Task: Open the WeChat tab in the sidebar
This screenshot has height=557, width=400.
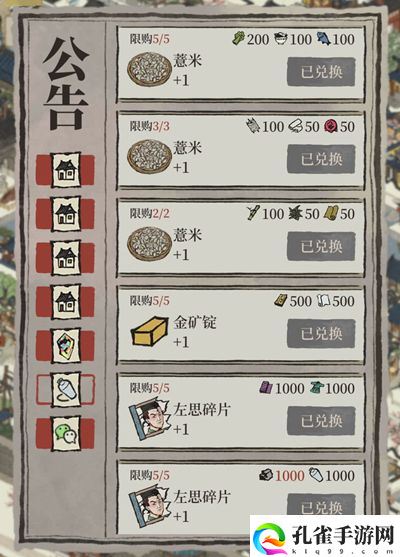Action: [66, 433]
